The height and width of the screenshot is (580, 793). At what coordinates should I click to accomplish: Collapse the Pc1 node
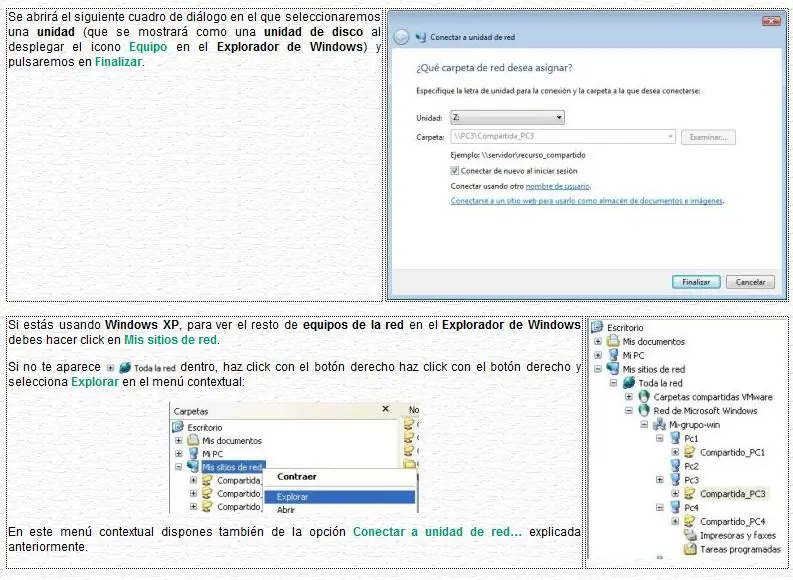pos(659,438)
